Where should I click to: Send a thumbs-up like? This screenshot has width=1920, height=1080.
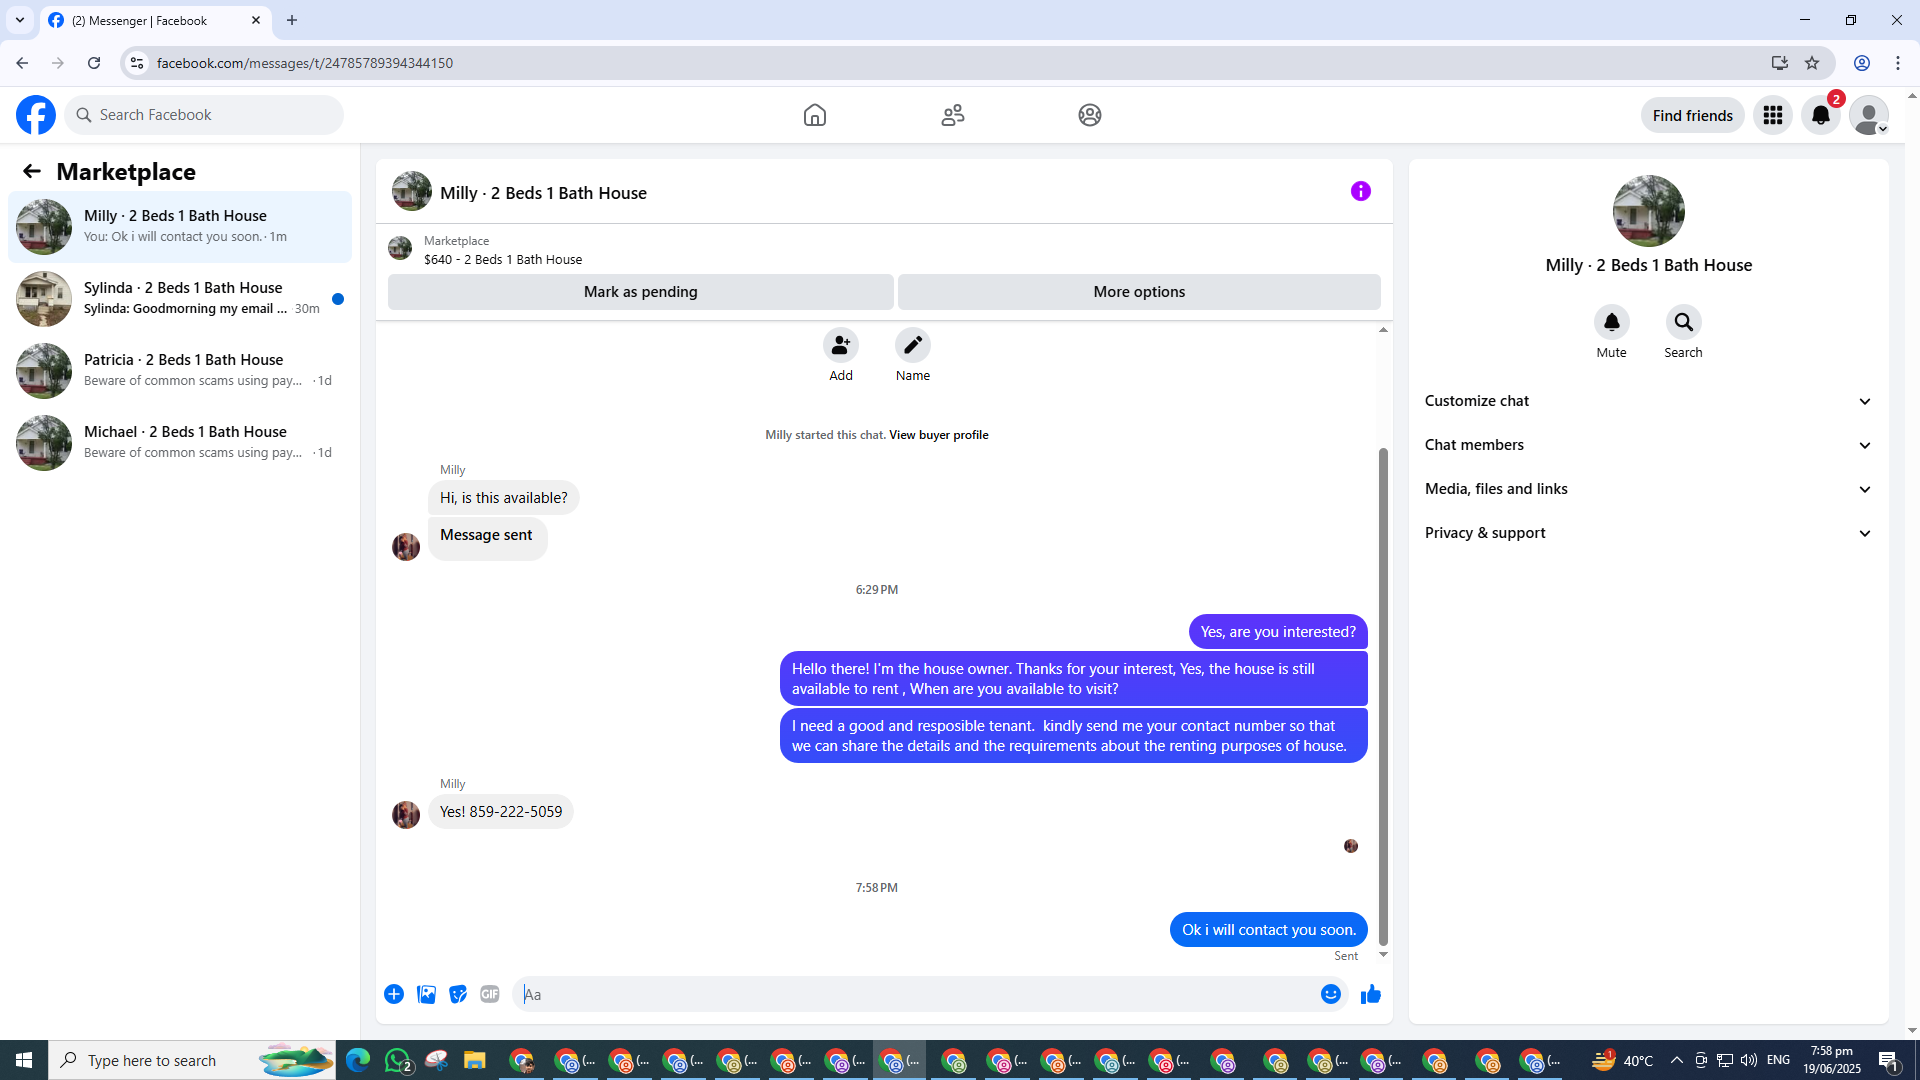pos(1371,994)
